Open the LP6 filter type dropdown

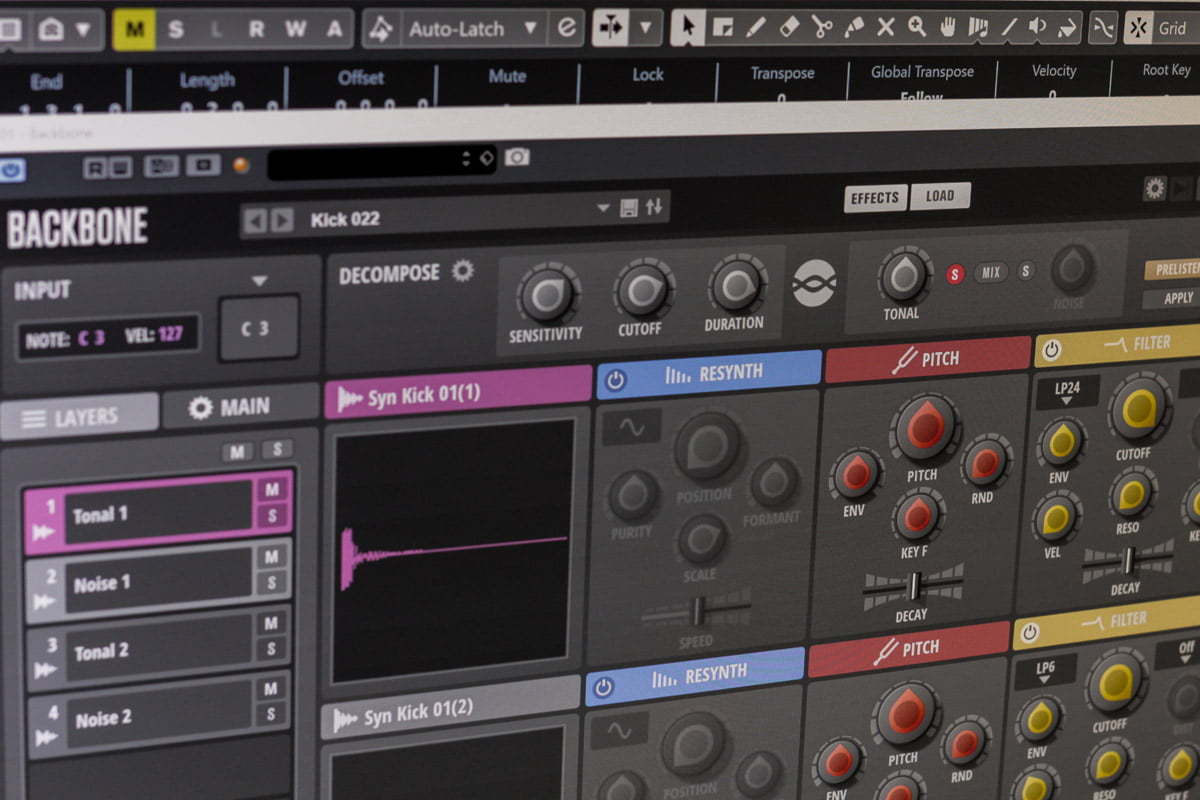[x=1043, y=672]
